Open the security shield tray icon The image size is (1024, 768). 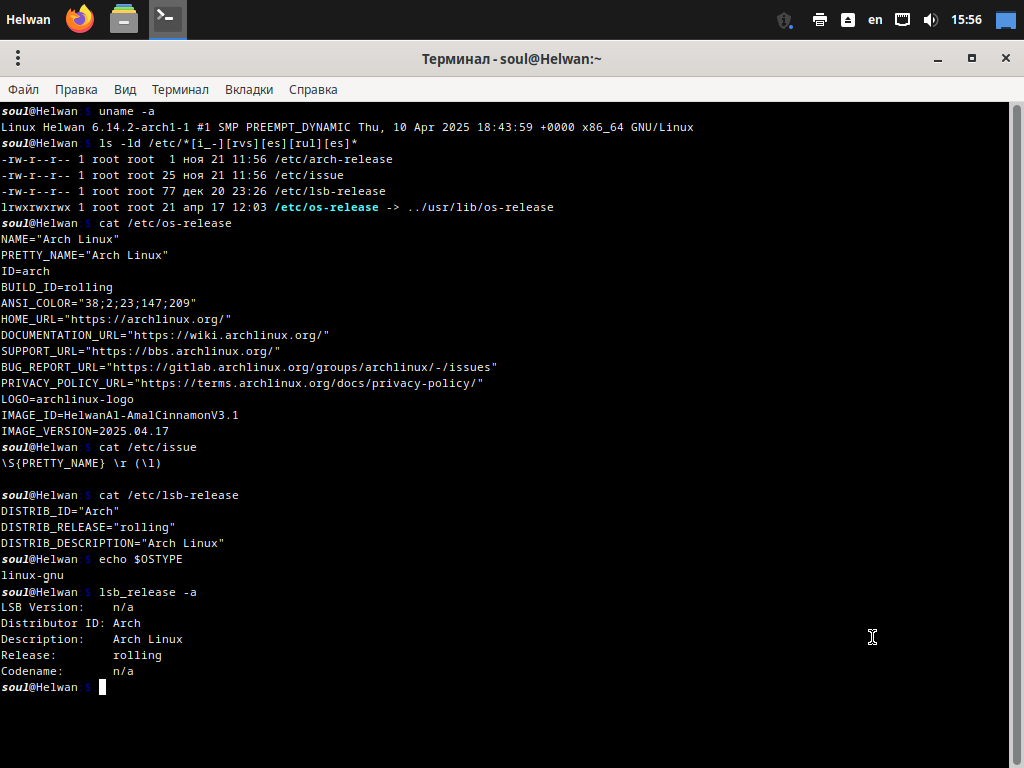click(784, 20)
